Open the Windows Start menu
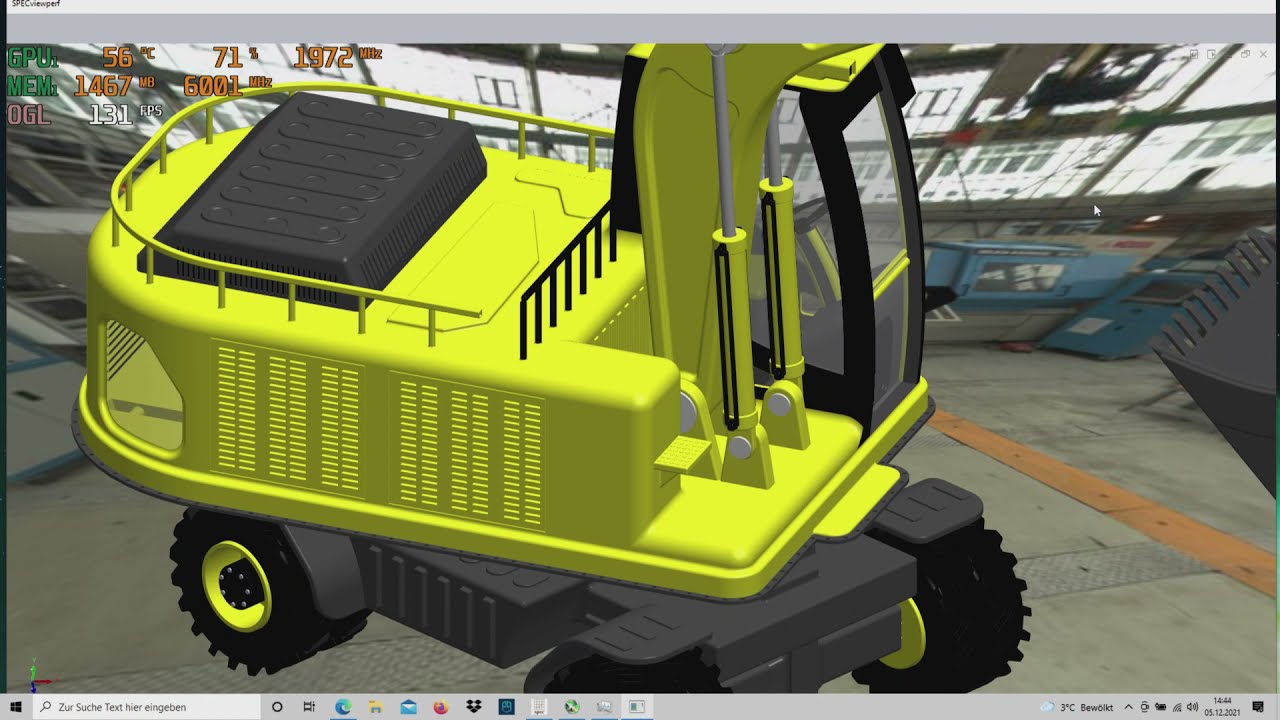Viewport: 1280px width, 720px height. 16,707
